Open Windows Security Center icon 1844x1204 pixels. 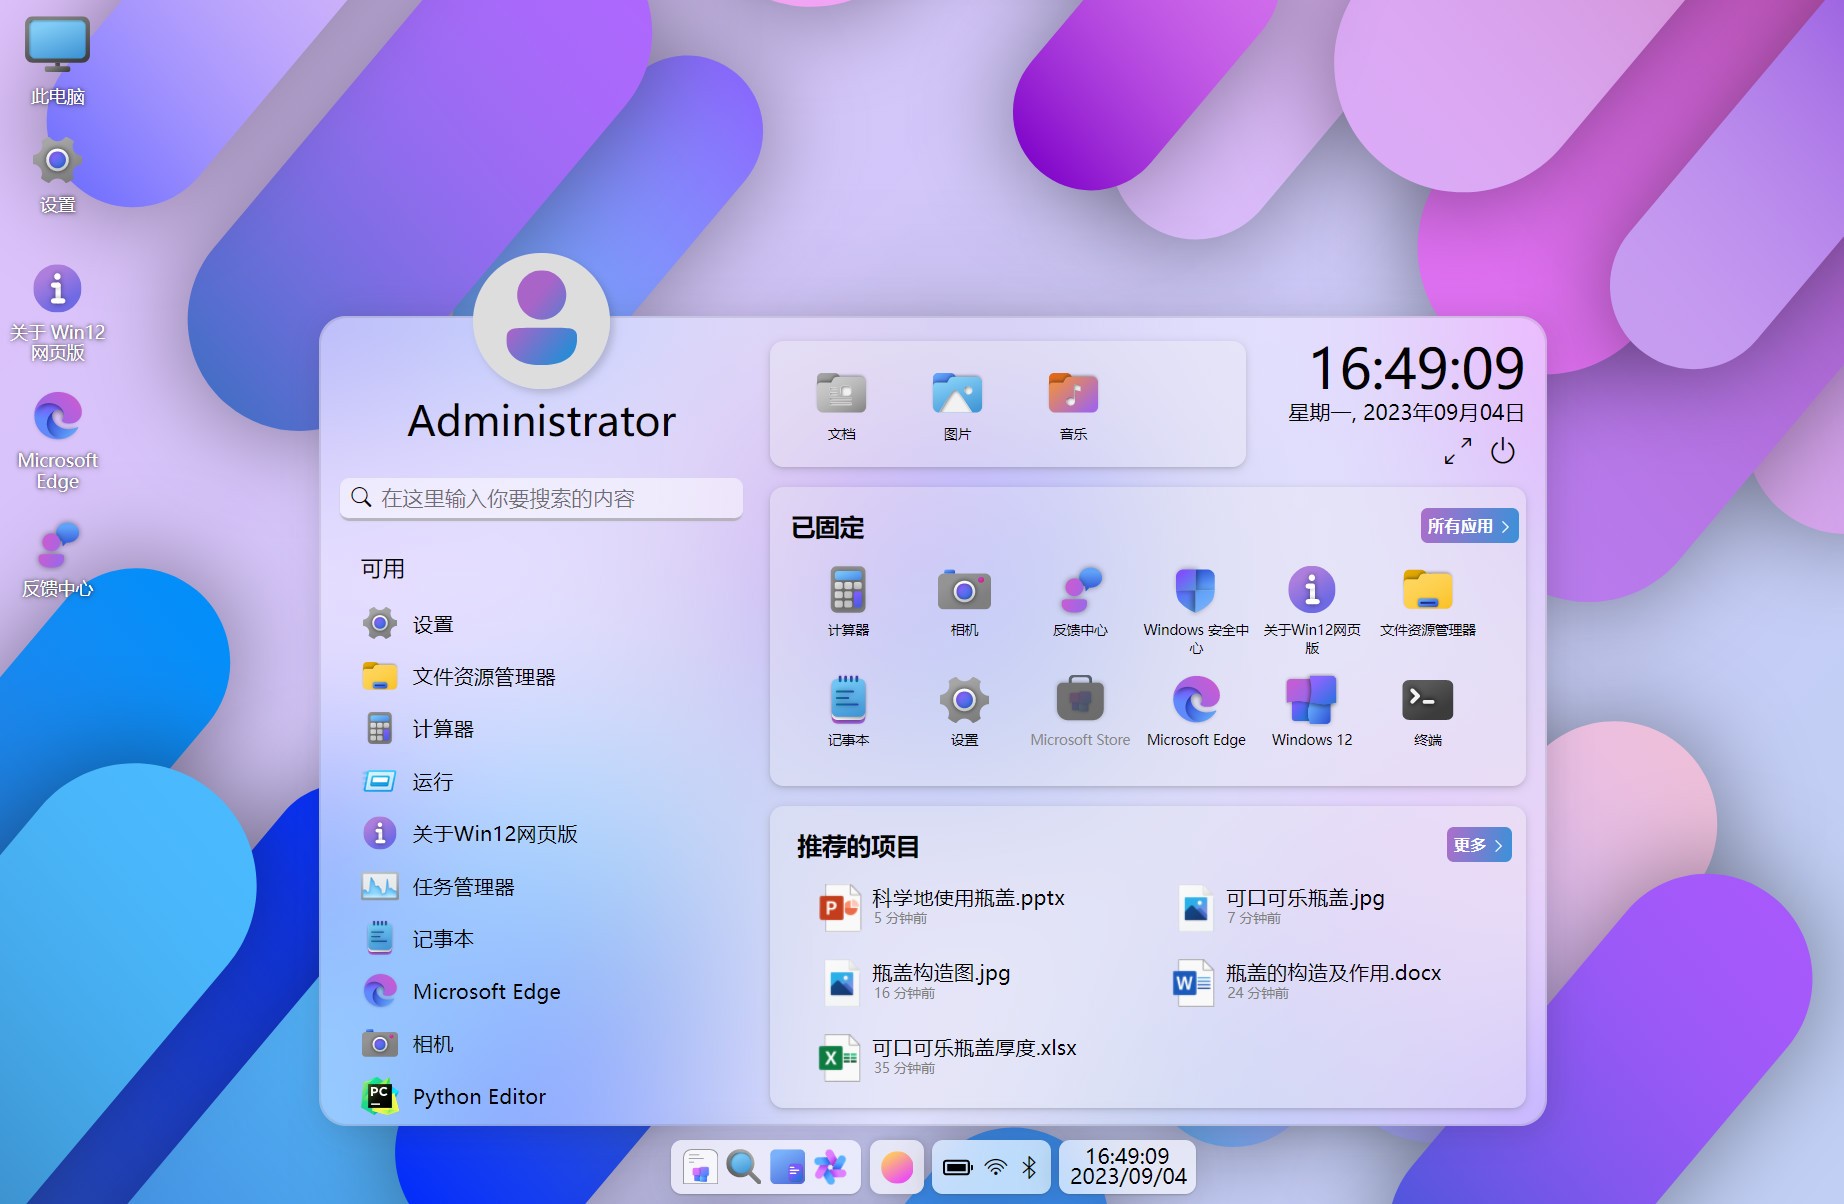1196,608
